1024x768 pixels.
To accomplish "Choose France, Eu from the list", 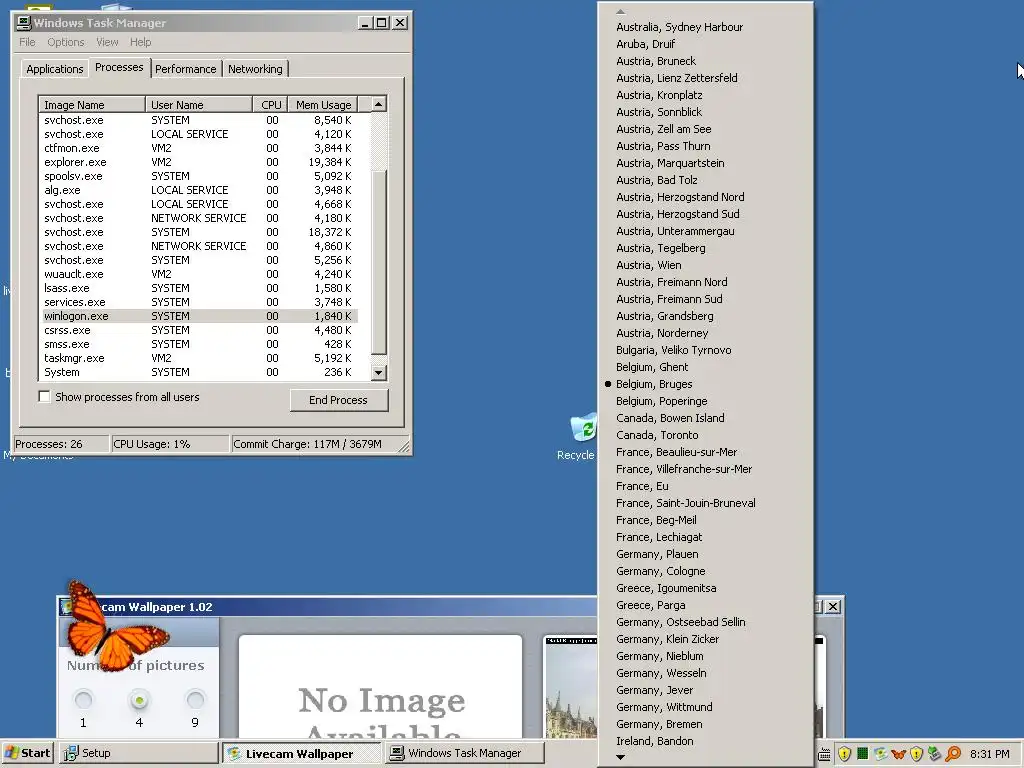I will pyautogui.click(x=705, y=486).
